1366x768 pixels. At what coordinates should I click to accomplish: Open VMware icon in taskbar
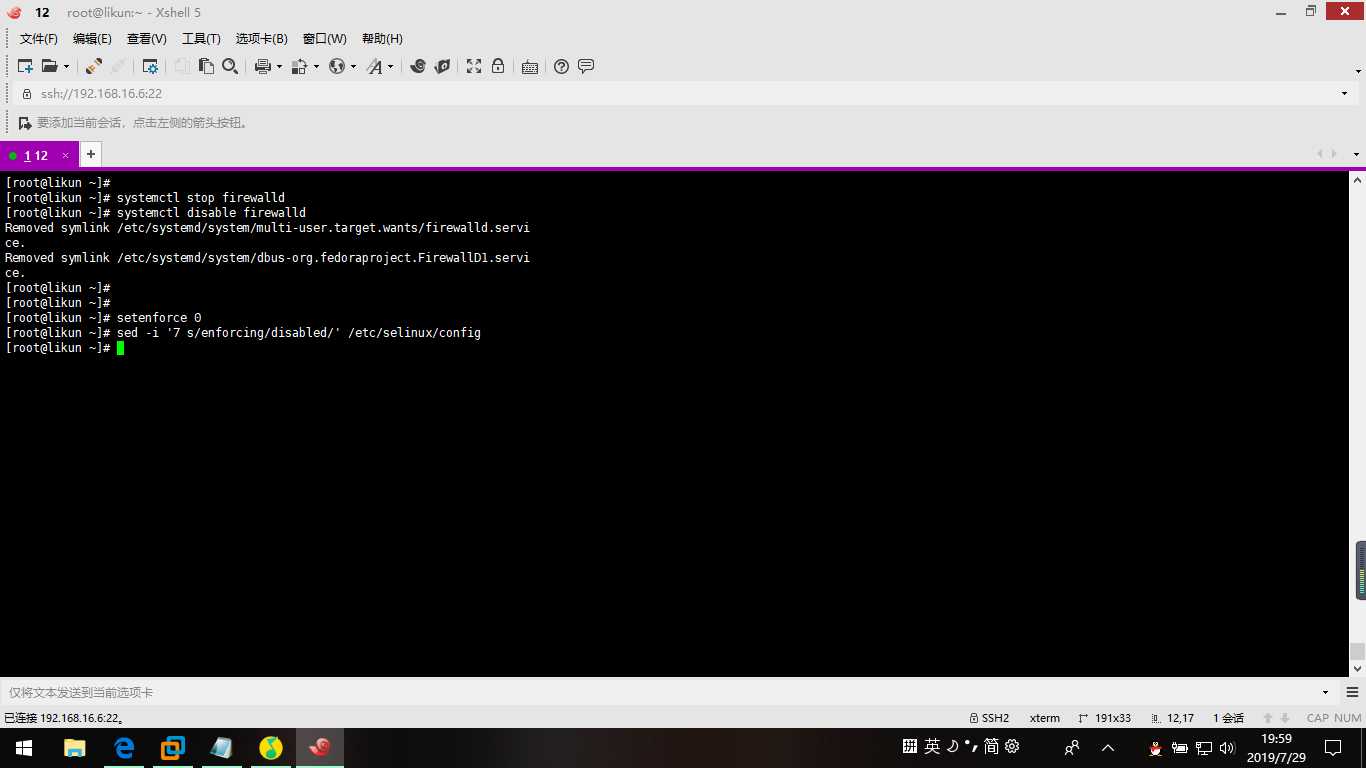coord(173,748)
